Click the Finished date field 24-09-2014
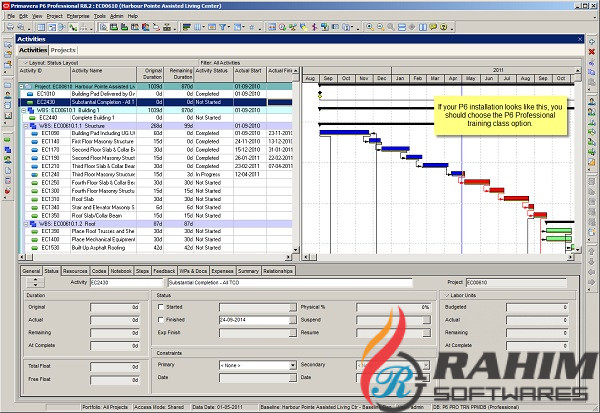Screen dimensions: 600x413 (254, 320)
